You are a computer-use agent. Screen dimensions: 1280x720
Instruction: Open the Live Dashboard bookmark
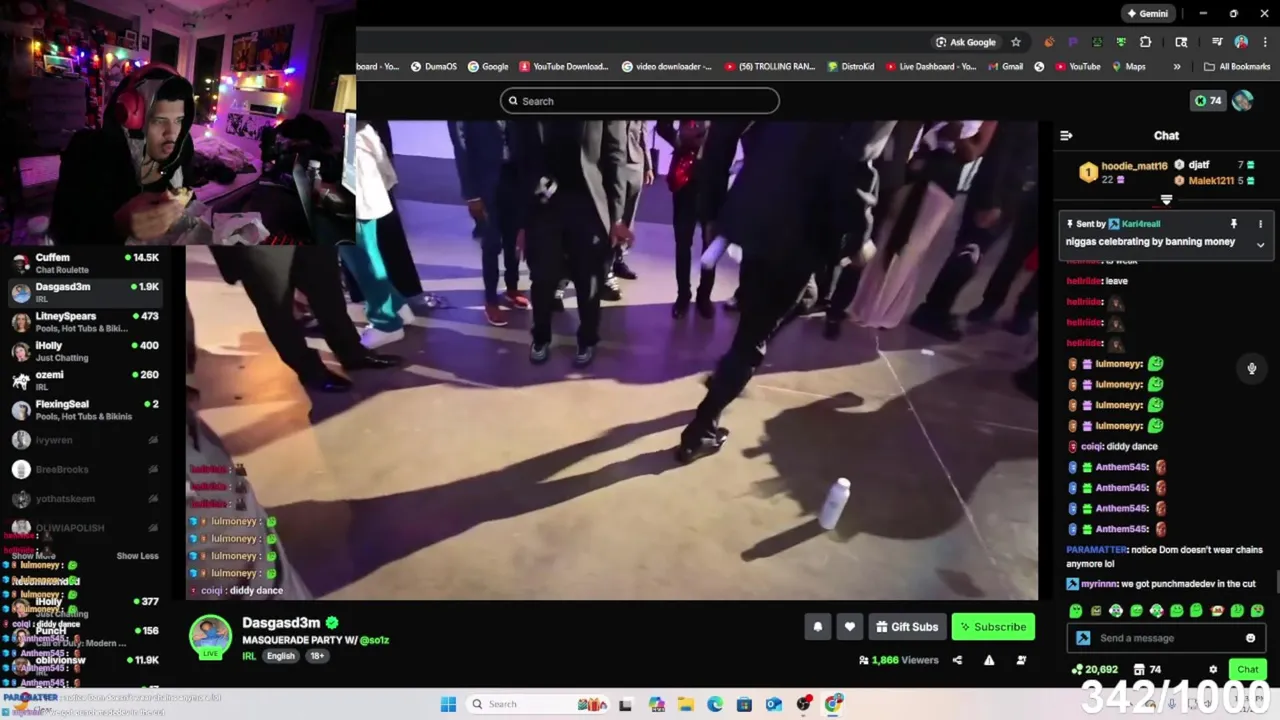point(930,67)
